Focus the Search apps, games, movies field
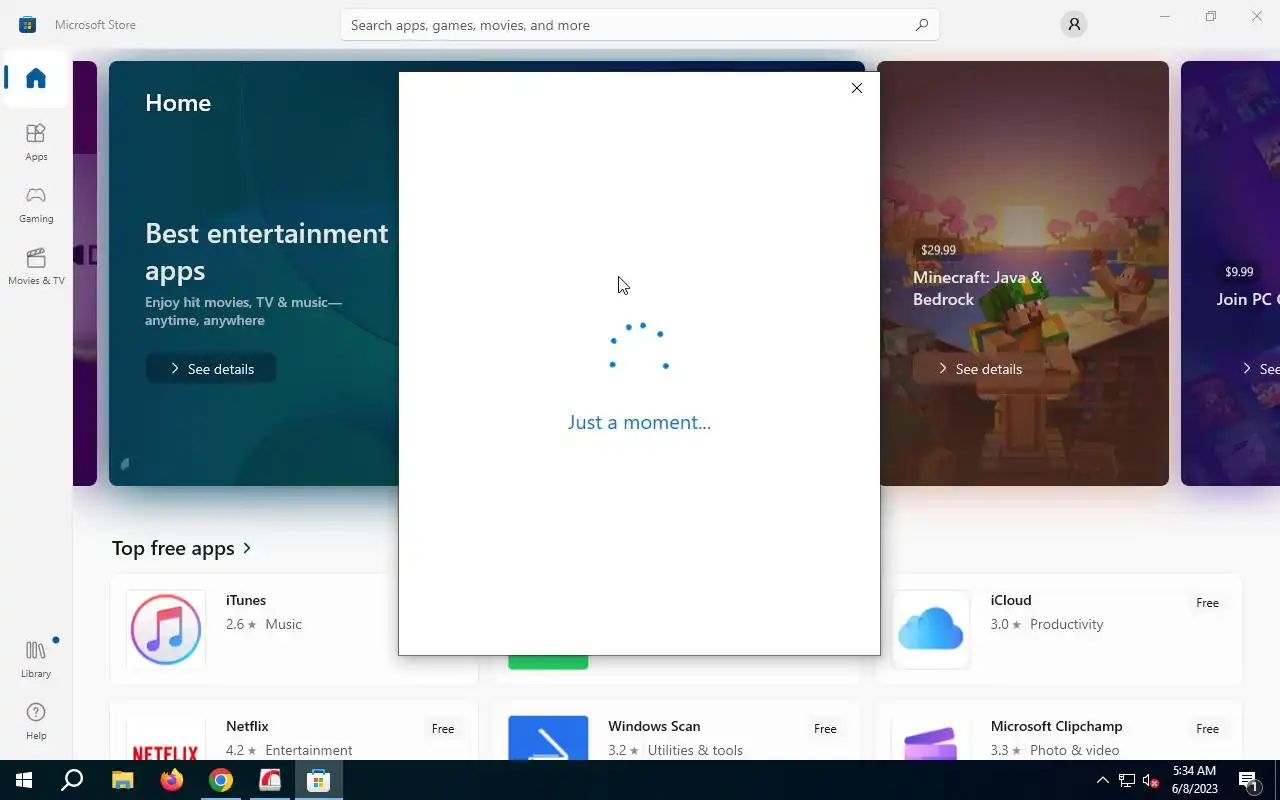 coord(640,25)
